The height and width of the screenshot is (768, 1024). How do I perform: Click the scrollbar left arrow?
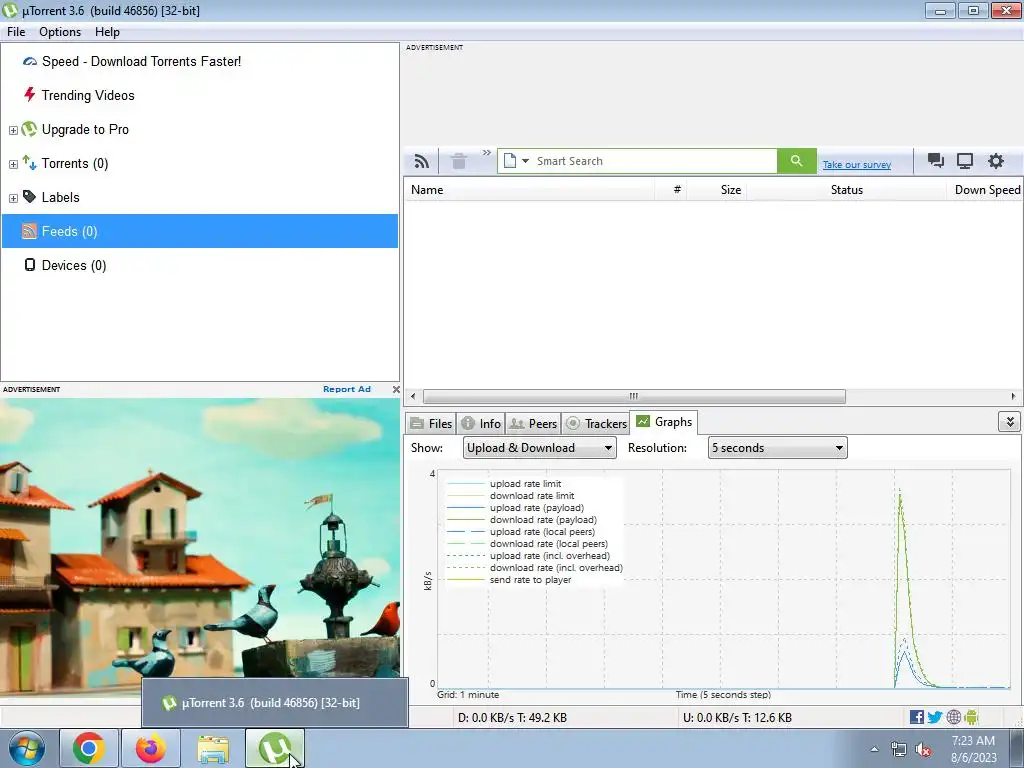(x=413, y=396)
